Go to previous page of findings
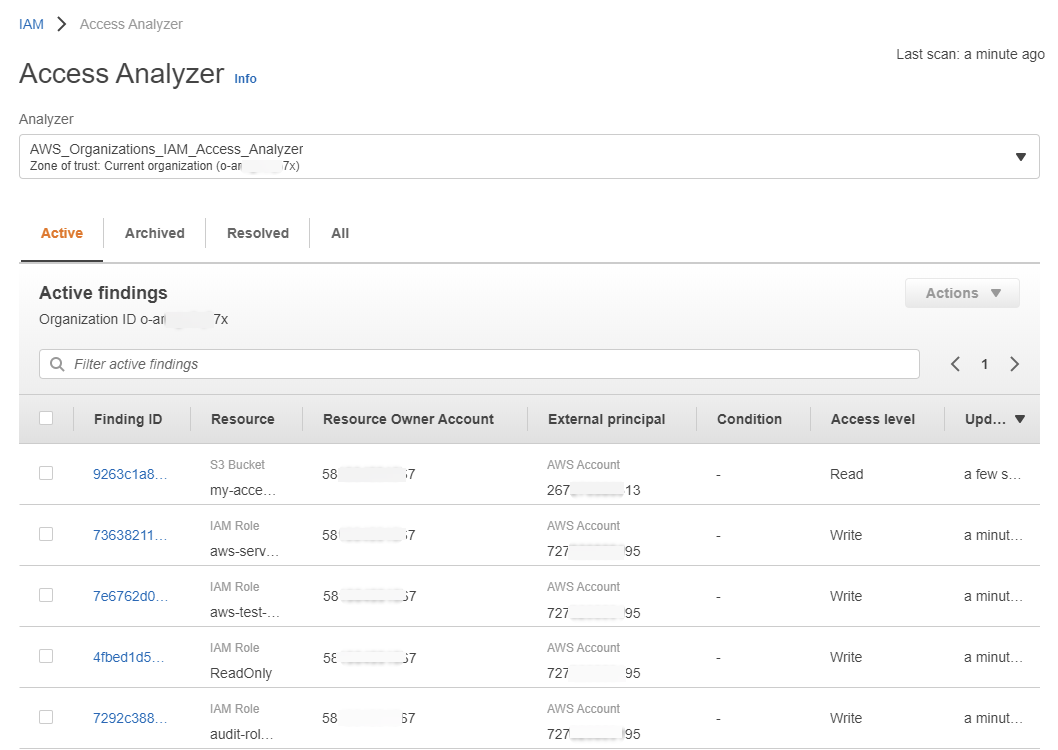Screen dimensions: 1058x750 pyautogui.click(x=955, y=364)
